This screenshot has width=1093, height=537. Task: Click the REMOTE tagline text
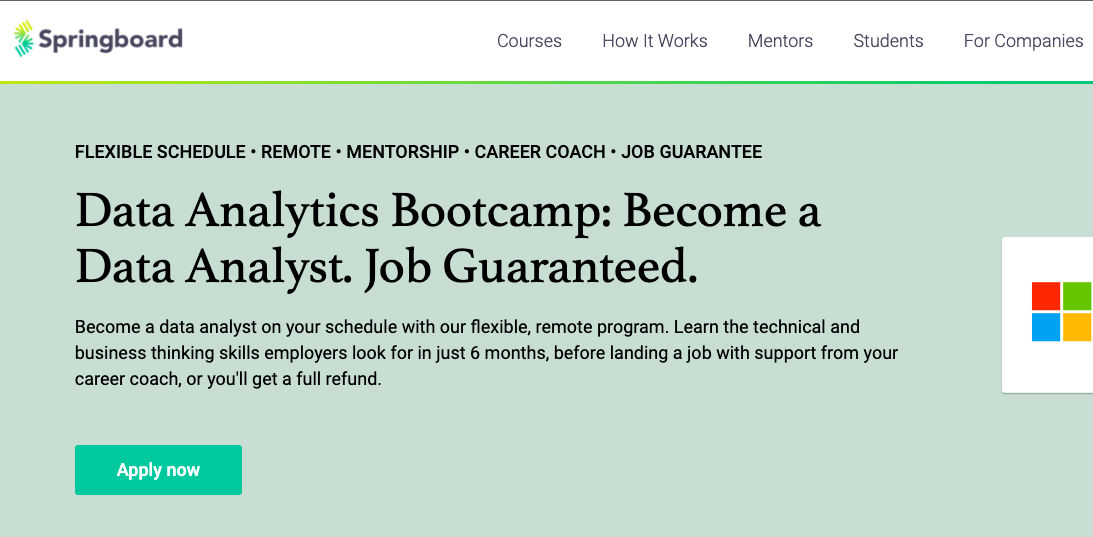pos(296,151)
